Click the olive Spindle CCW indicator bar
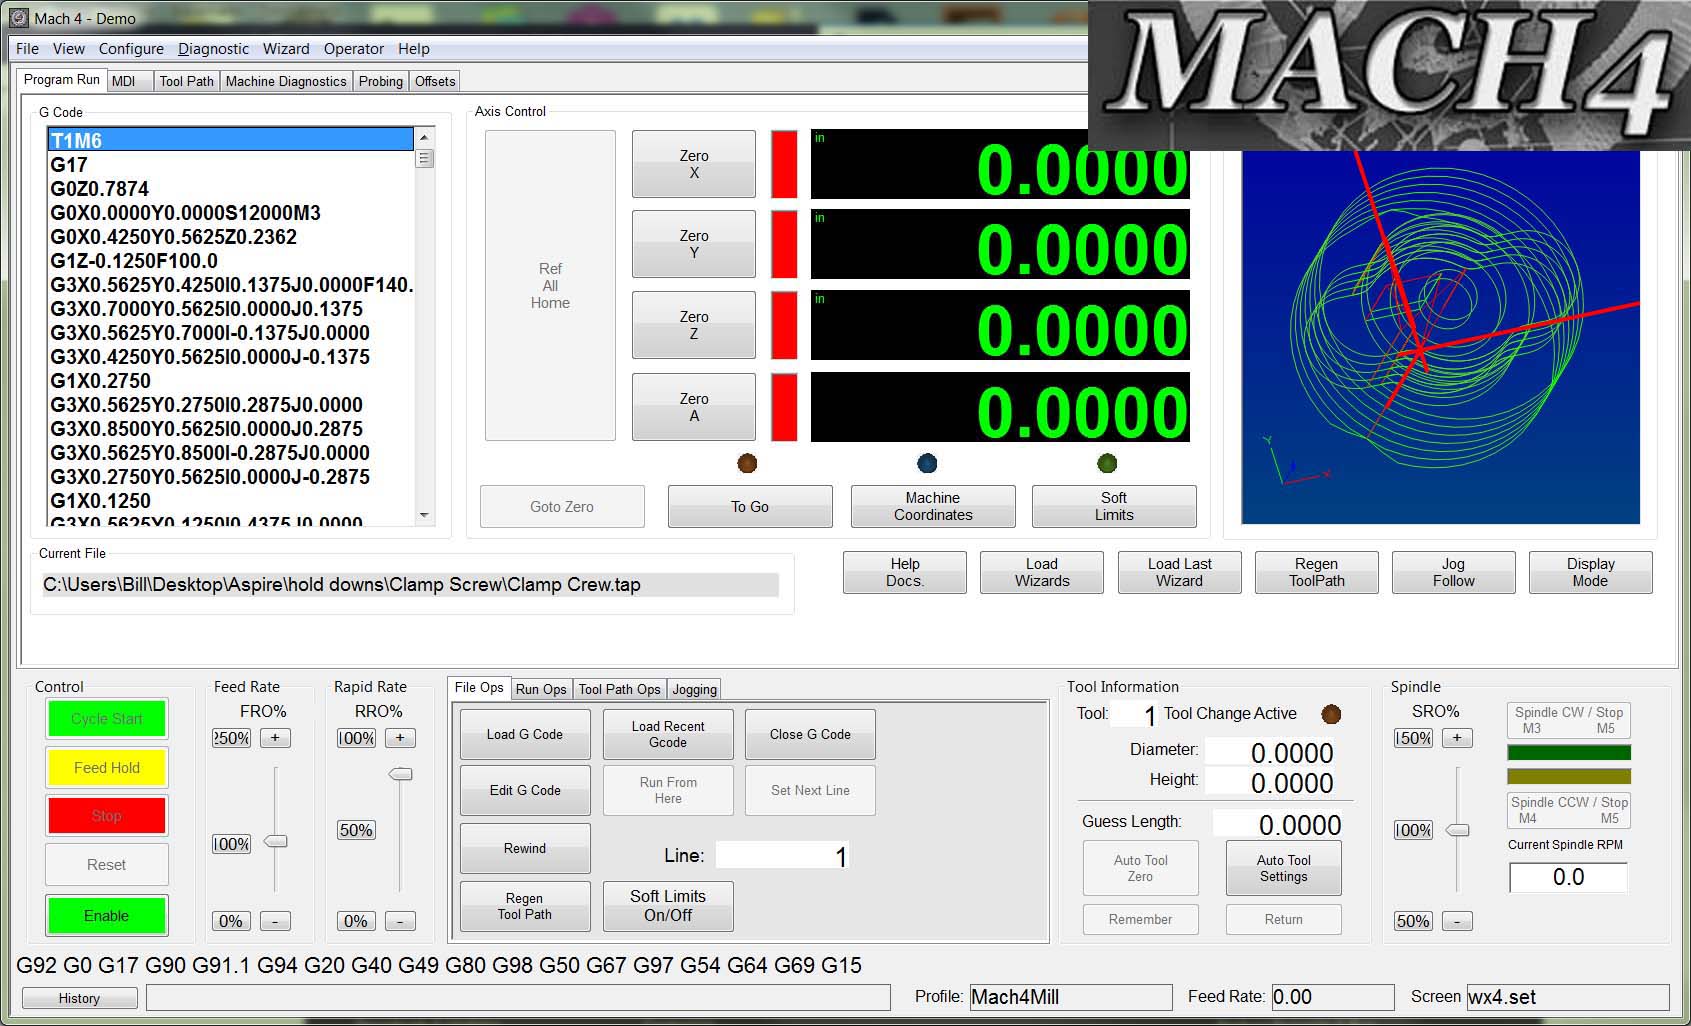Screen dimensions: 1691x1026 point(1568,776)
